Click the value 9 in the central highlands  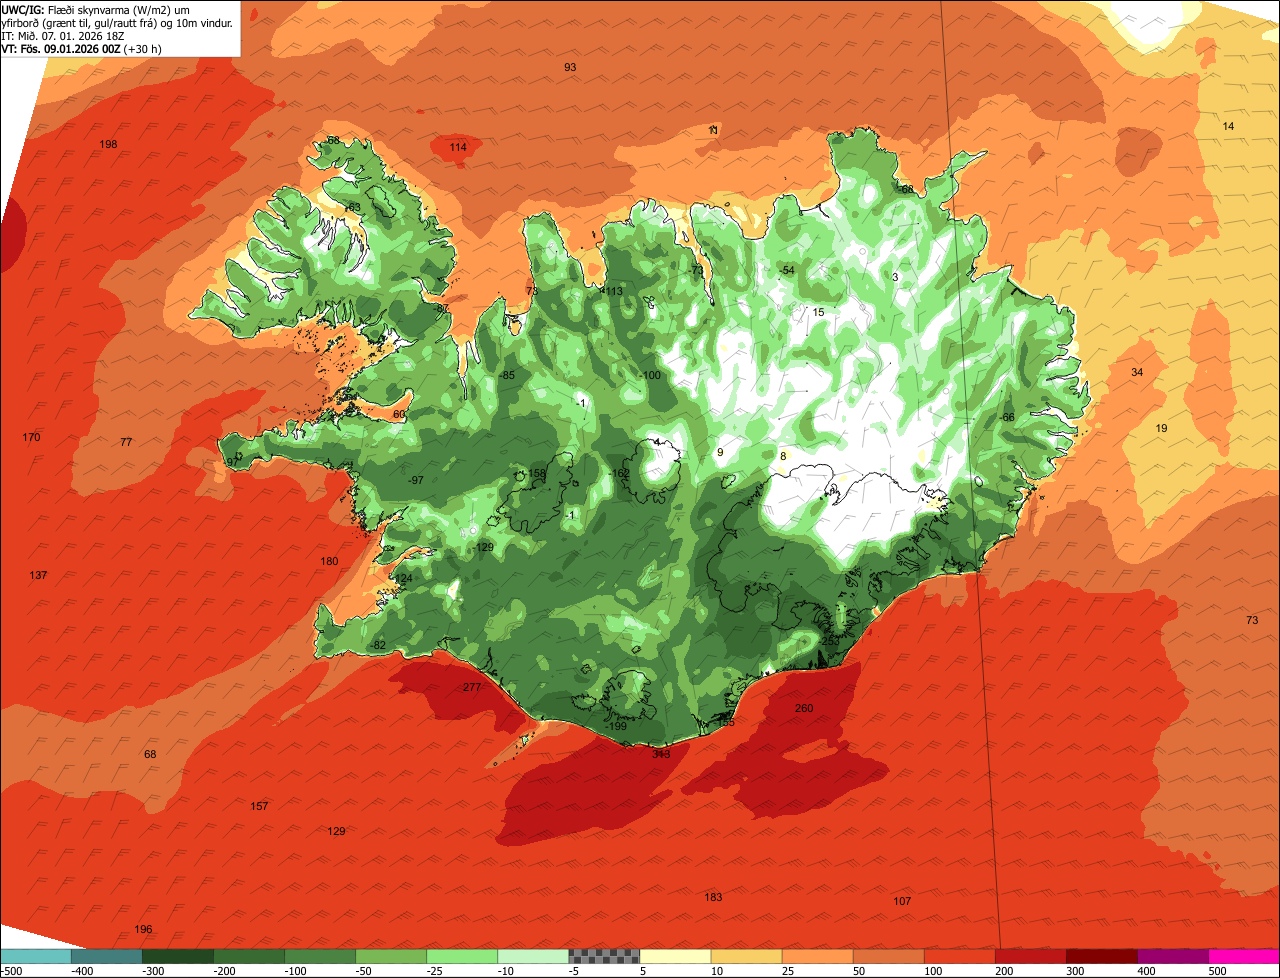click(x=720, y=452)
